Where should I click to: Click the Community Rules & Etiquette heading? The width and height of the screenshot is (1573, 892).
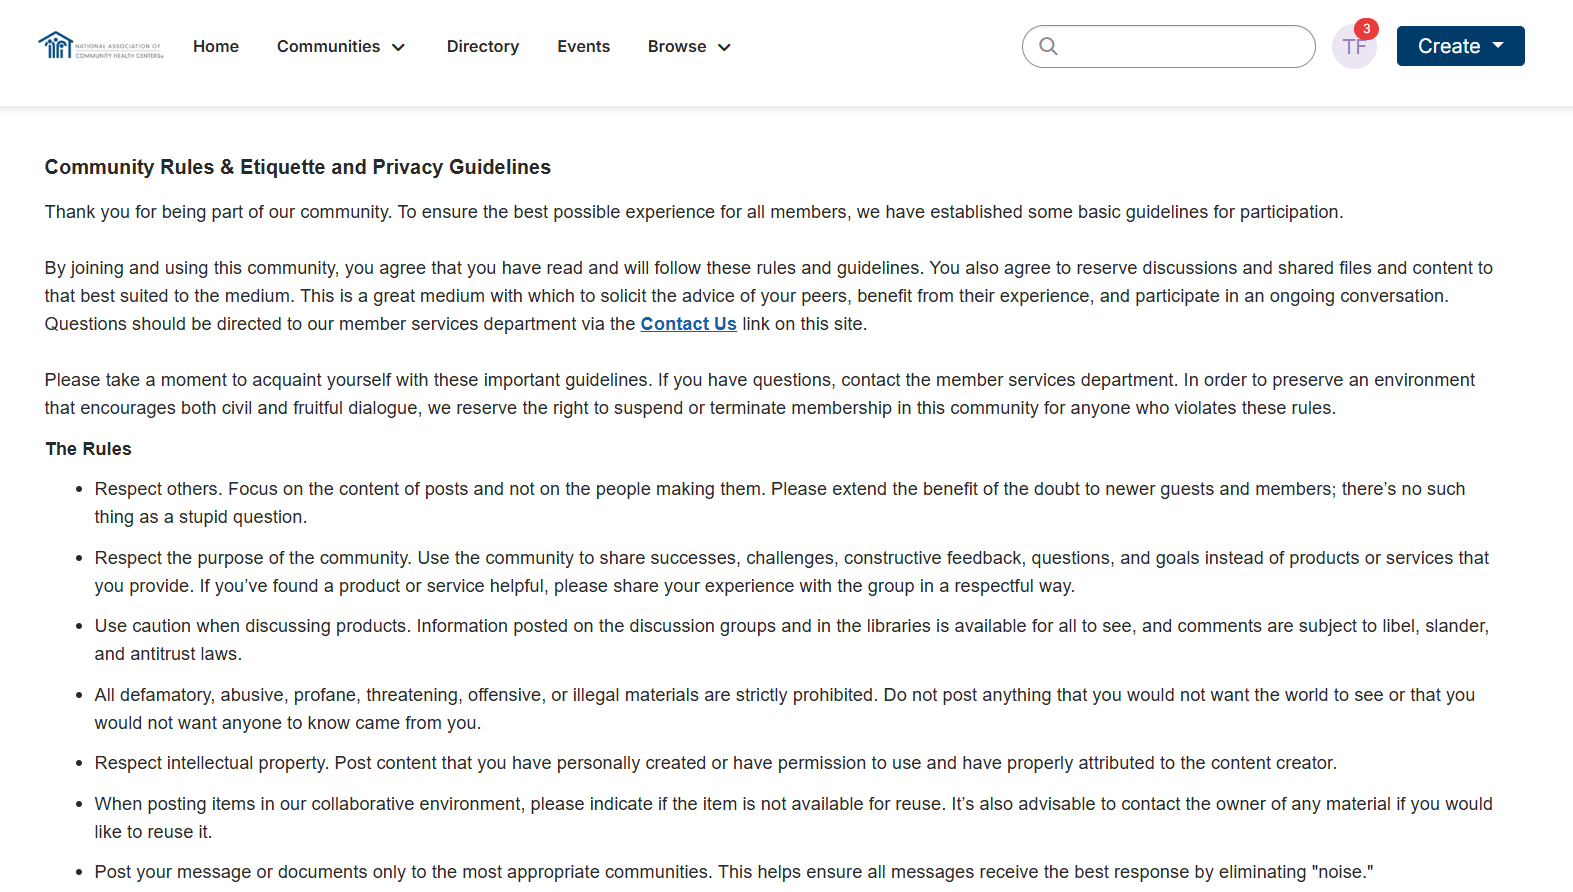[x=298, y=167]
